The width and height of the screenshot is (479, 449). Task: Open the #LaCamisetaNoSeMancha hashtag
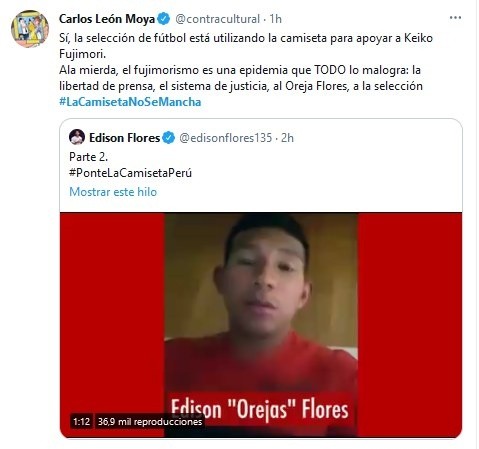coord(130,102)
